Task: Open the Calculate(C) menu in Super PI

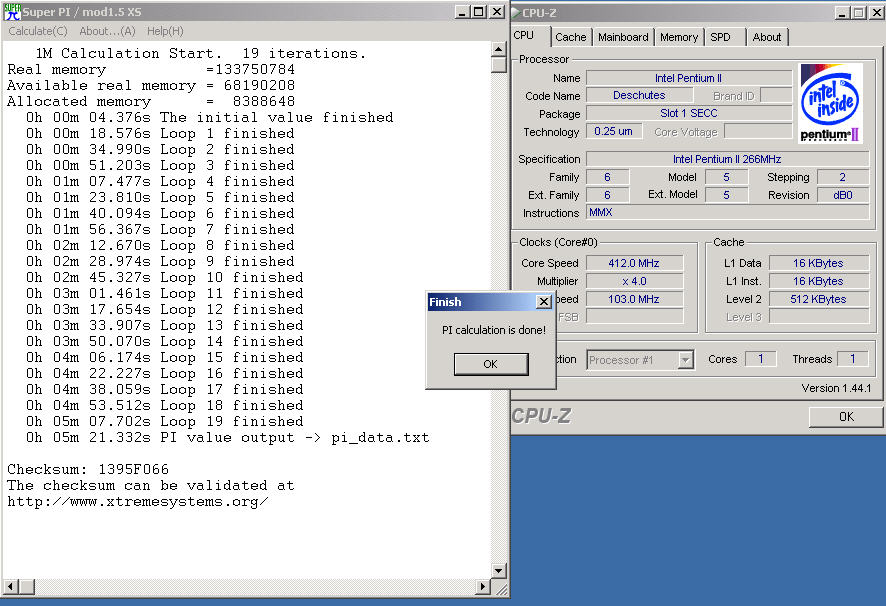Action: point(38,31)
